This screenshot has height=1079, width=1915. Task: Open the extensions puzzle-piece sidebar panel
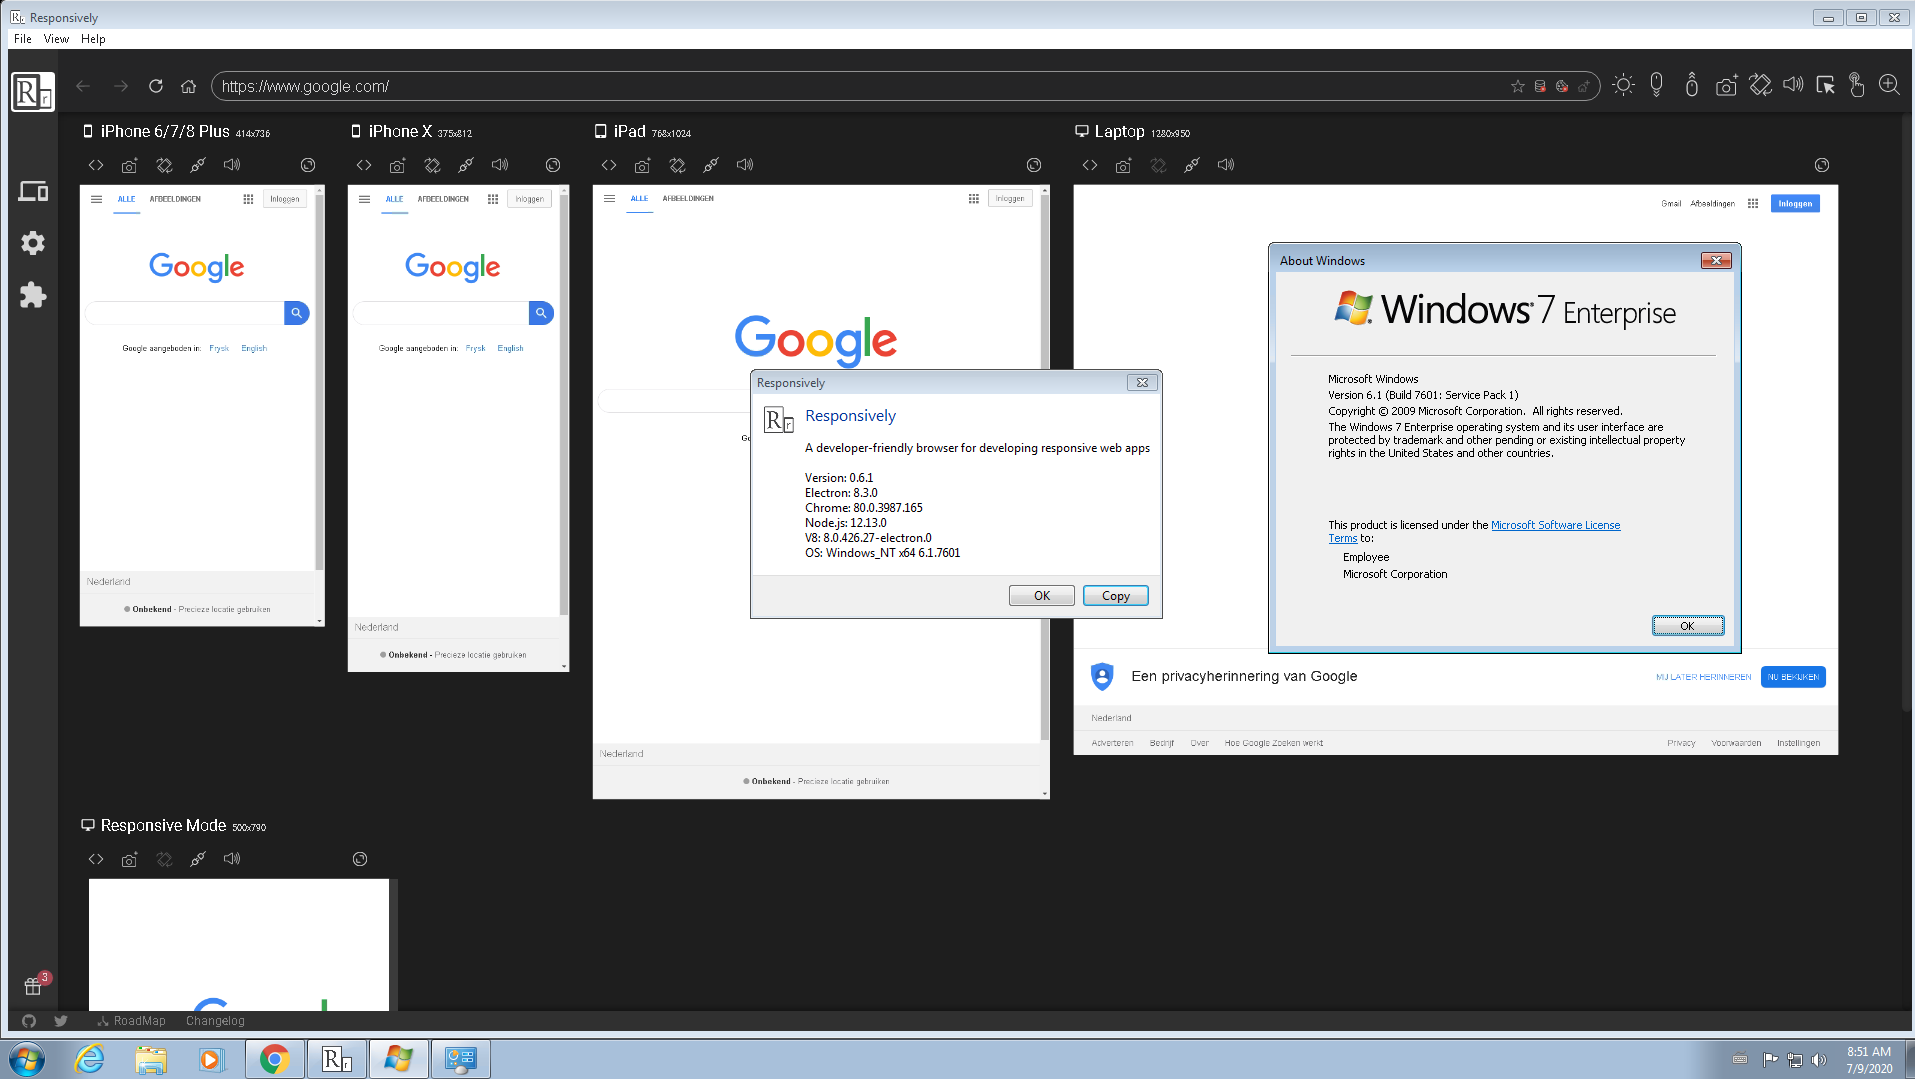33,295
